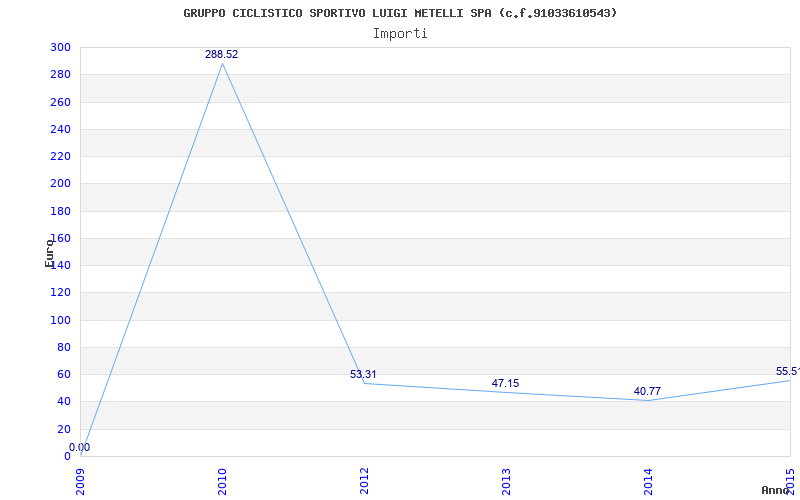Viewport: 800px width, 500px height.
Task: Click the 0.00 data label
Action: coord(80,447)
